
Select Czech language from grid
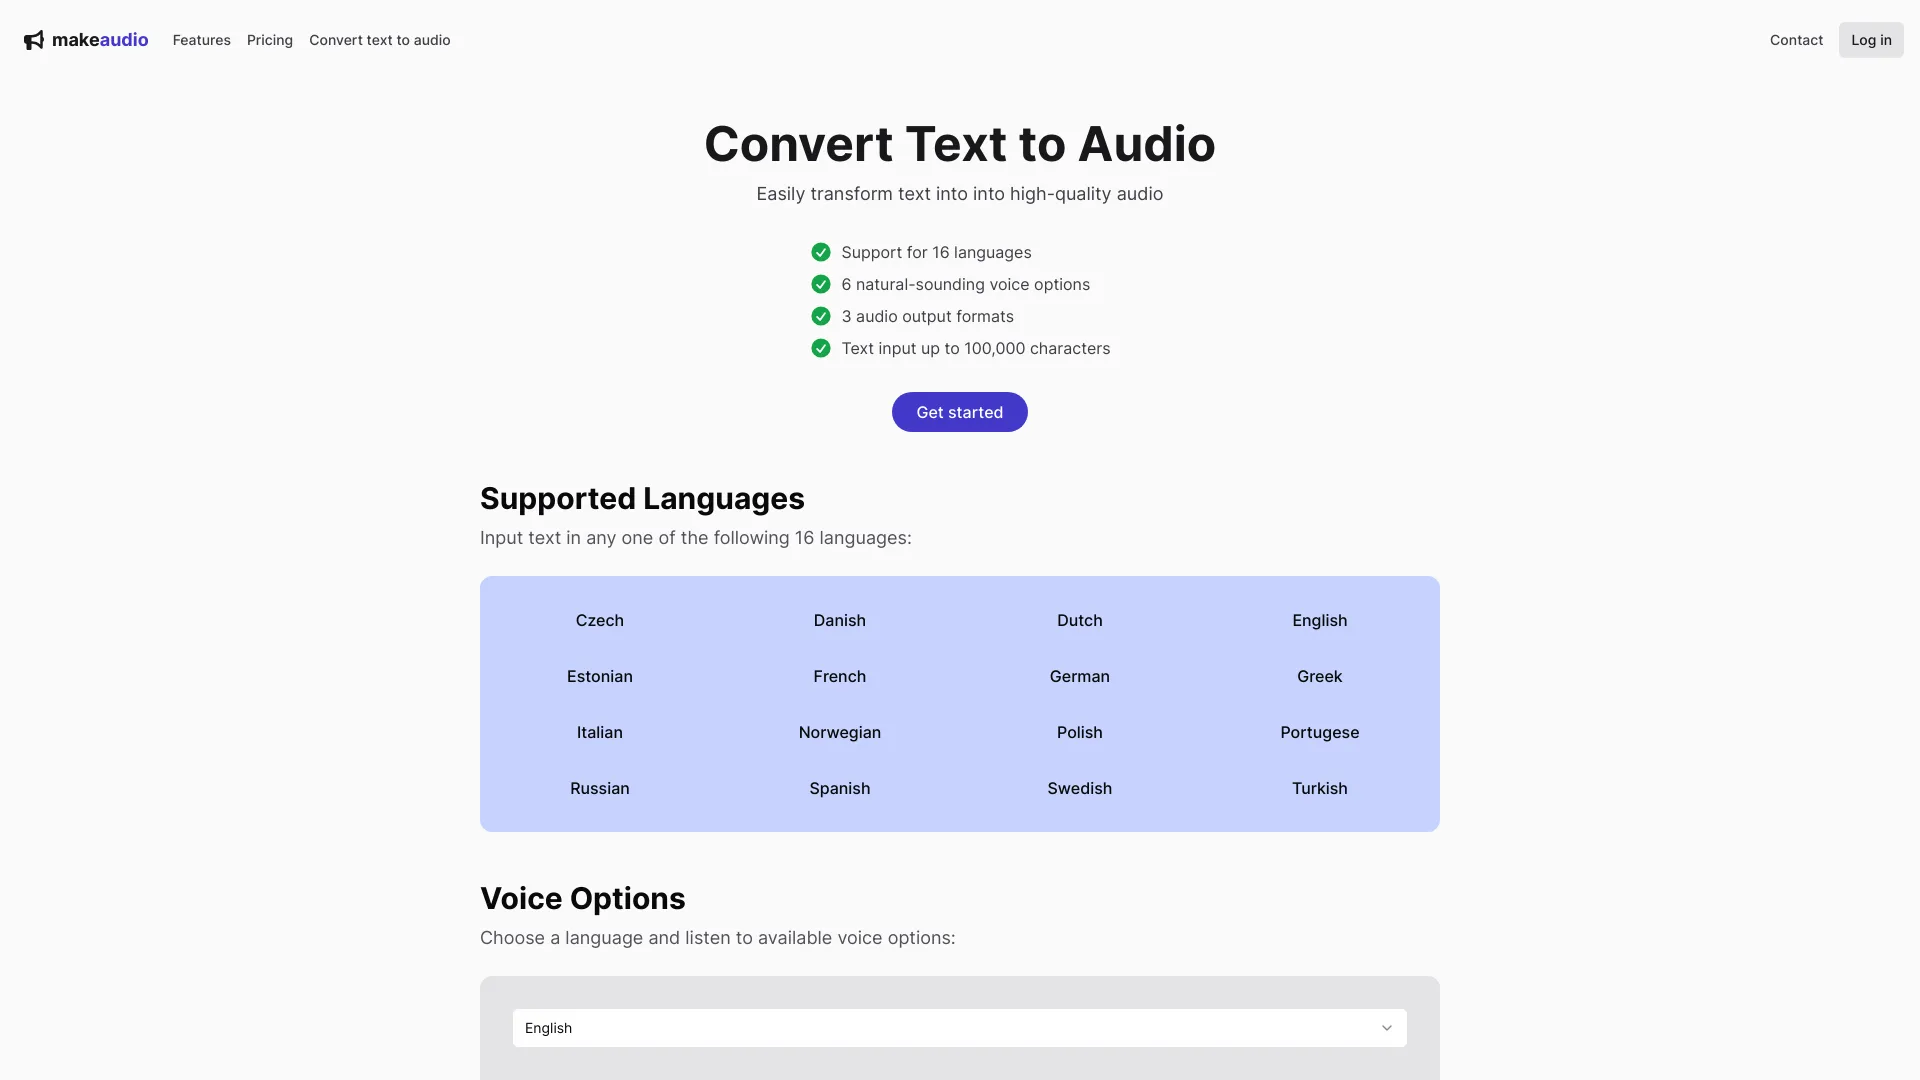pyautogui.click(x=600, y=620)
